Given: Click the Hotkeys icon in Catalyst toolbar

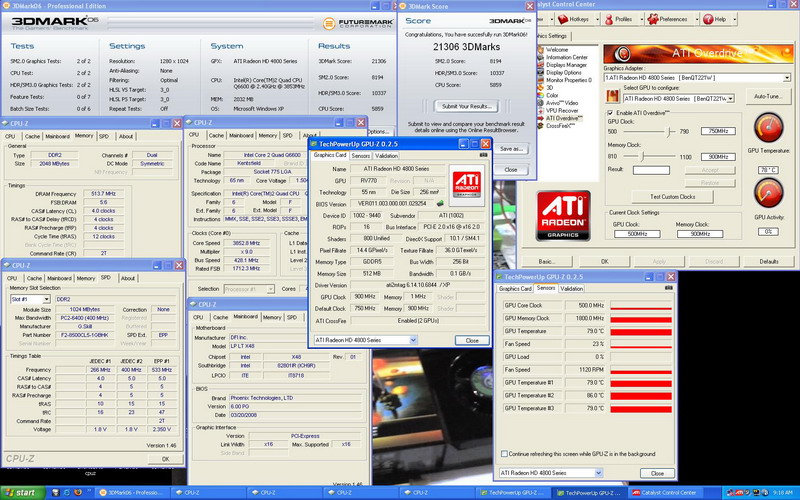Looking at the screenshot, I should (x=563, y=19).
